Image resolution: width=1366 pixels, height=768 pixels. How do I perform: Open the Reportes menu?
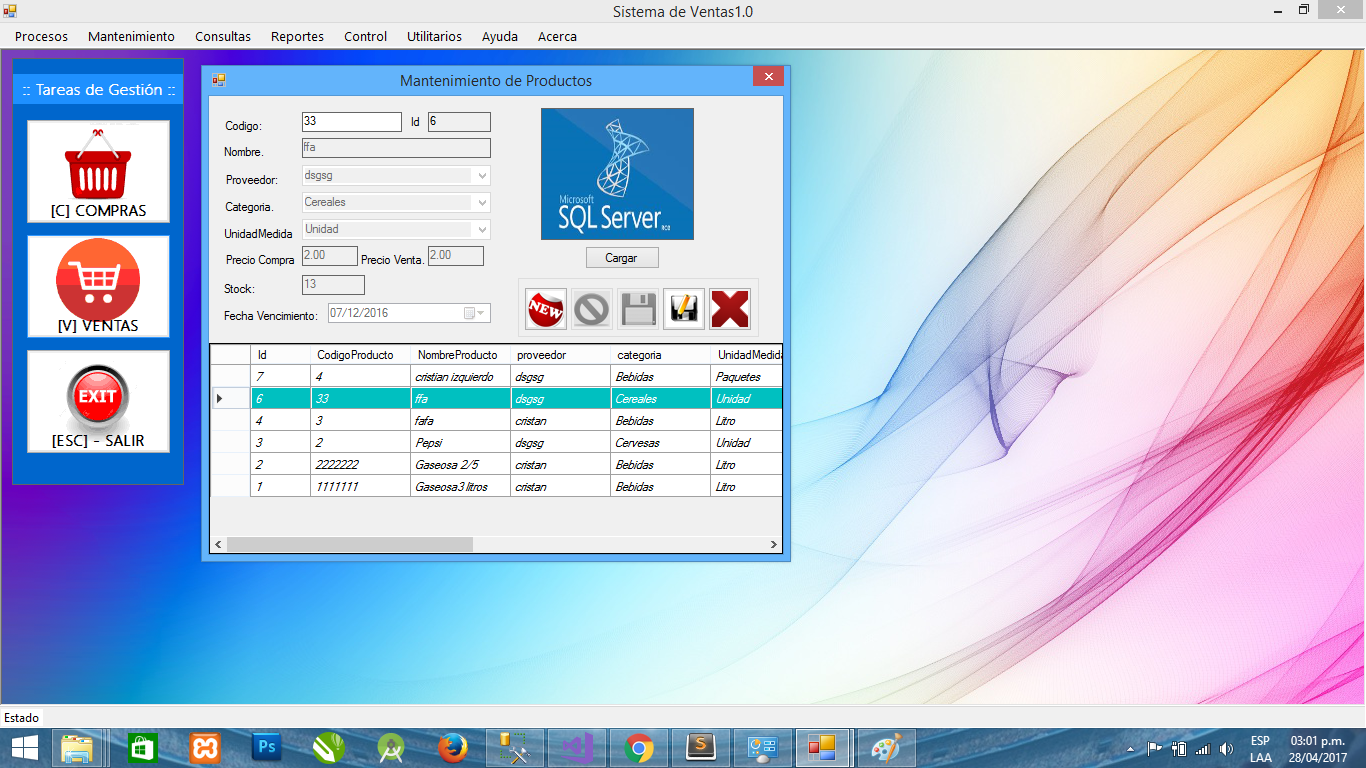(x=297, y=36)
